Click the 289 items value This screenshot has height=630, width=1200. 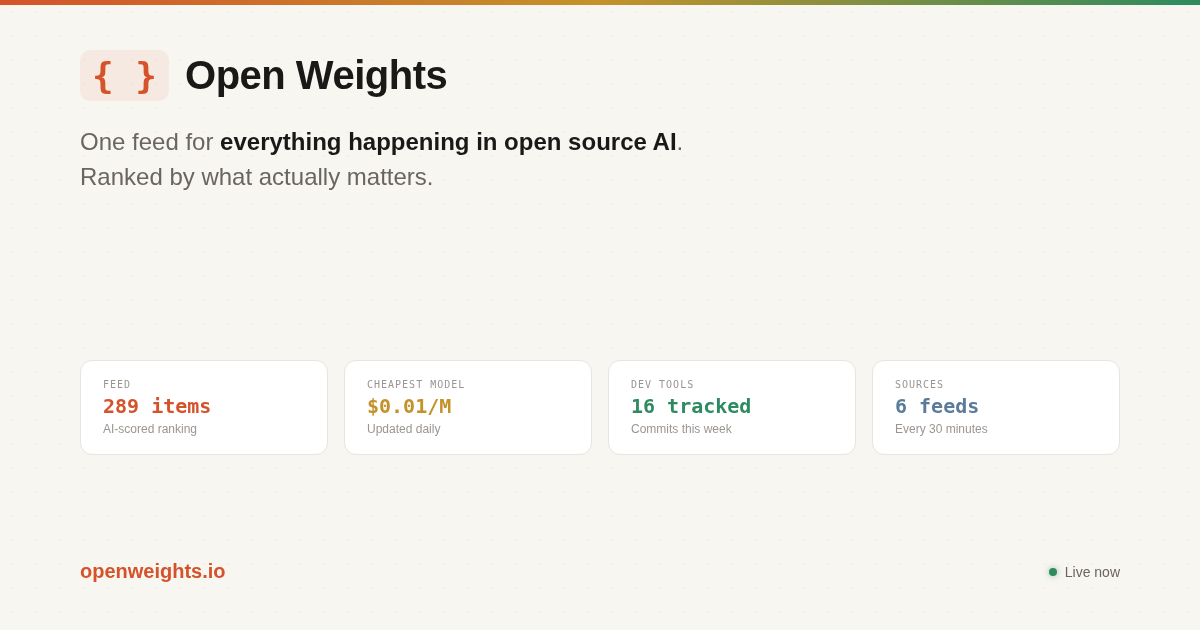pos(157,406)
